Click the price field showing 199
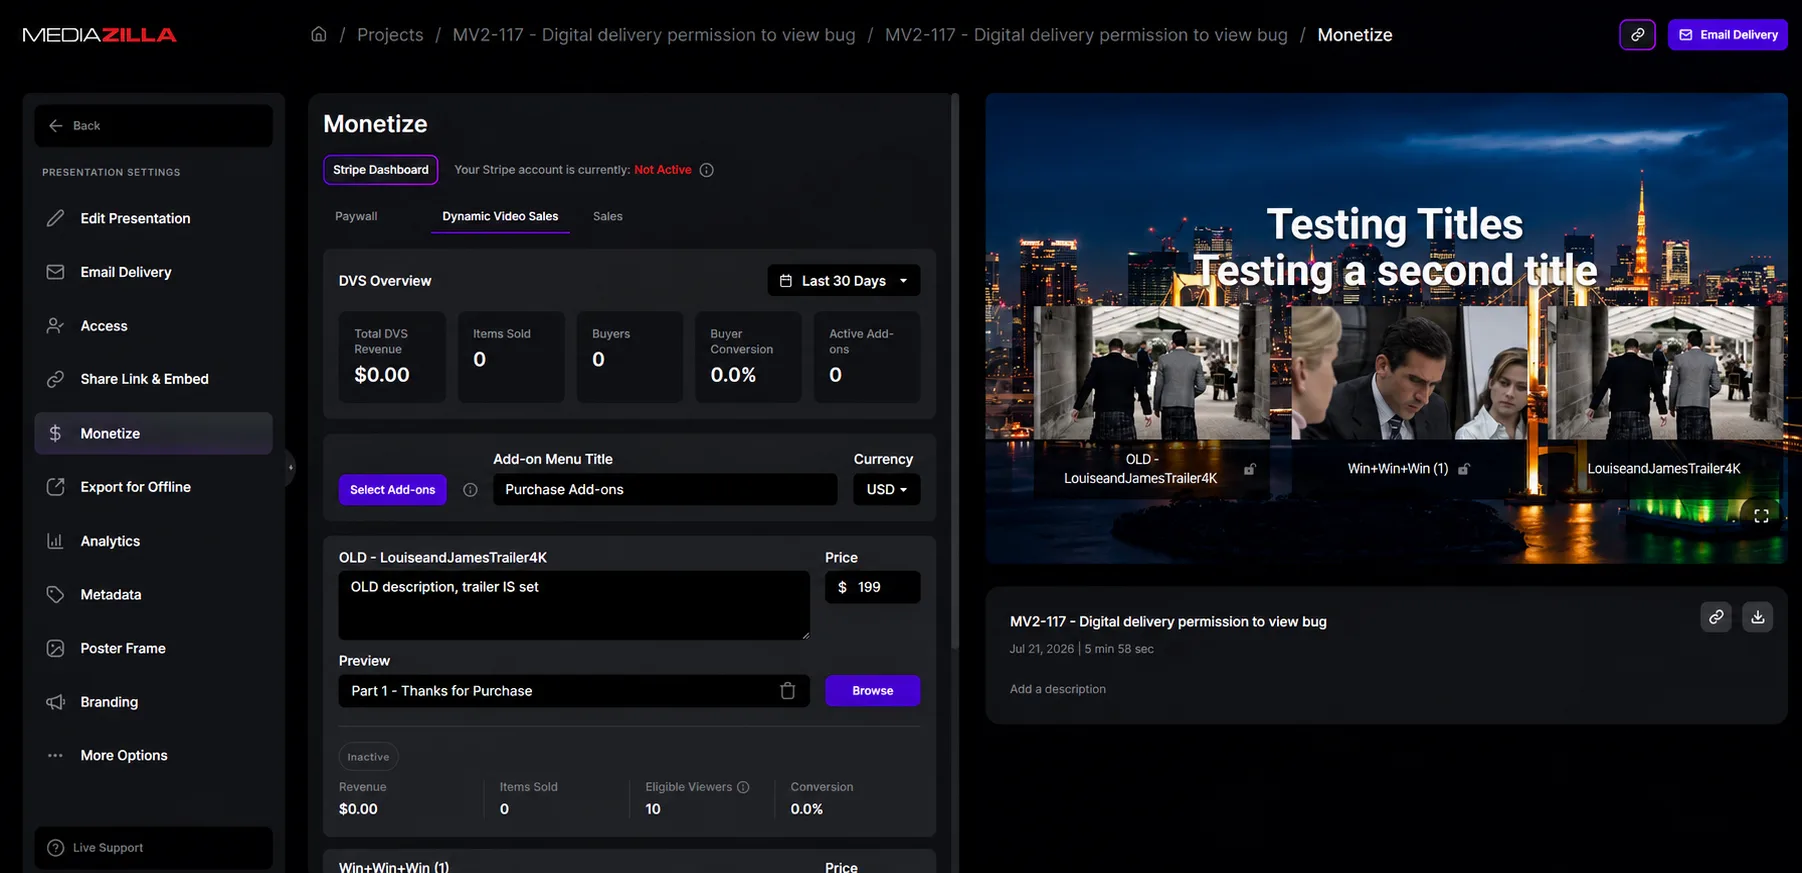 872,587
